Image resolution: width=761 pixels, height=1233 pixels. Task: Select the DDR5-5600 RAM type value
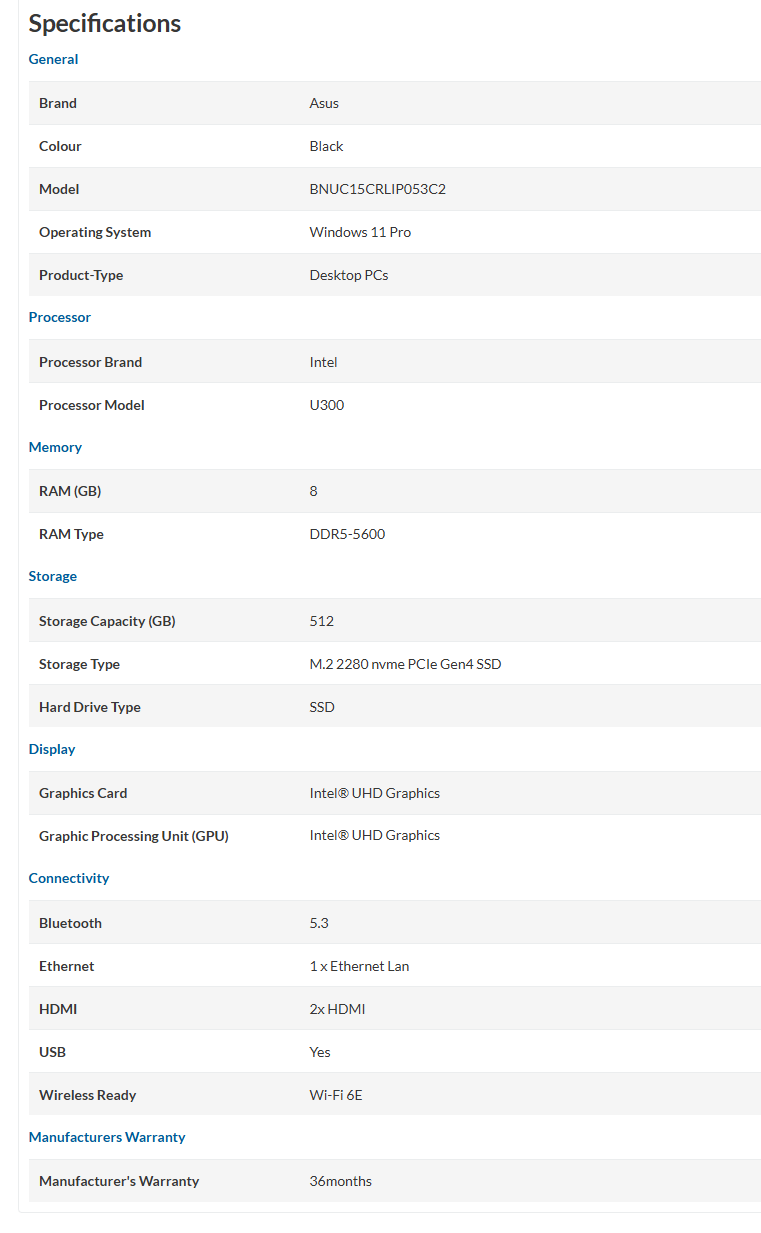pyautogui.click(x=347, y=534)
